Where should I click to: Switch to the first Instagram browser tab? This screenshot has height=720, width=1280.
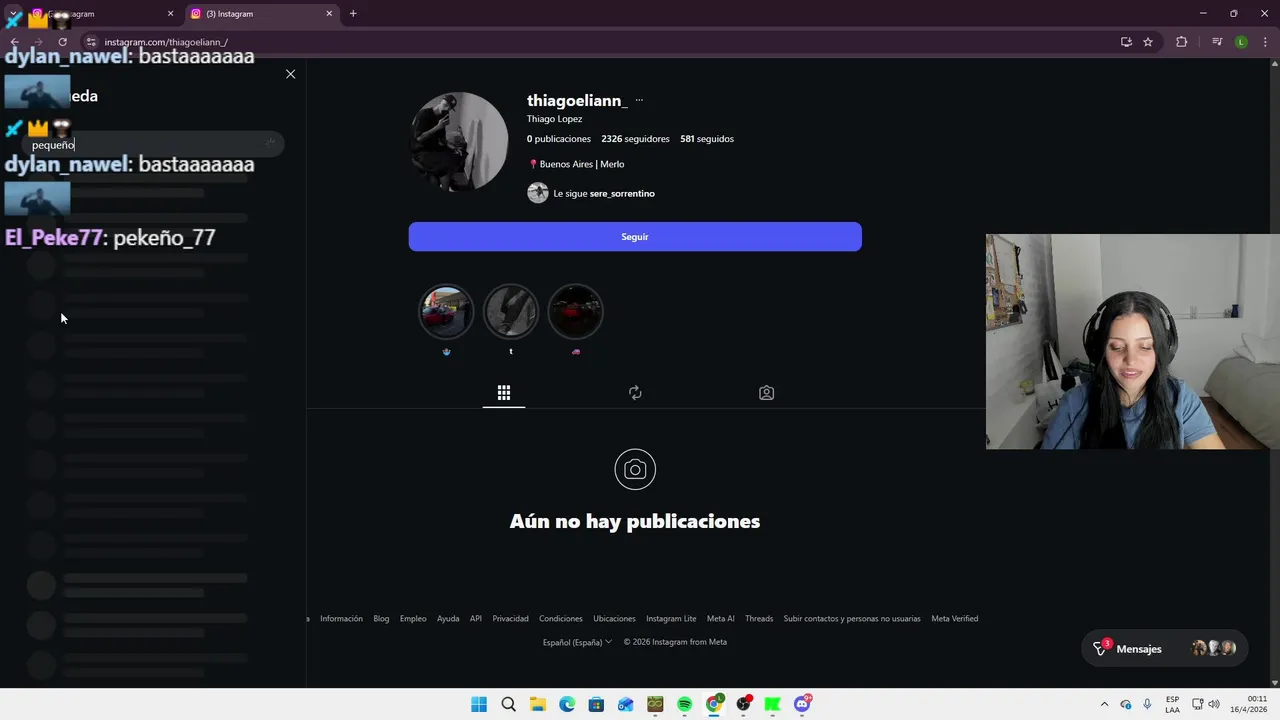[100, 14]
